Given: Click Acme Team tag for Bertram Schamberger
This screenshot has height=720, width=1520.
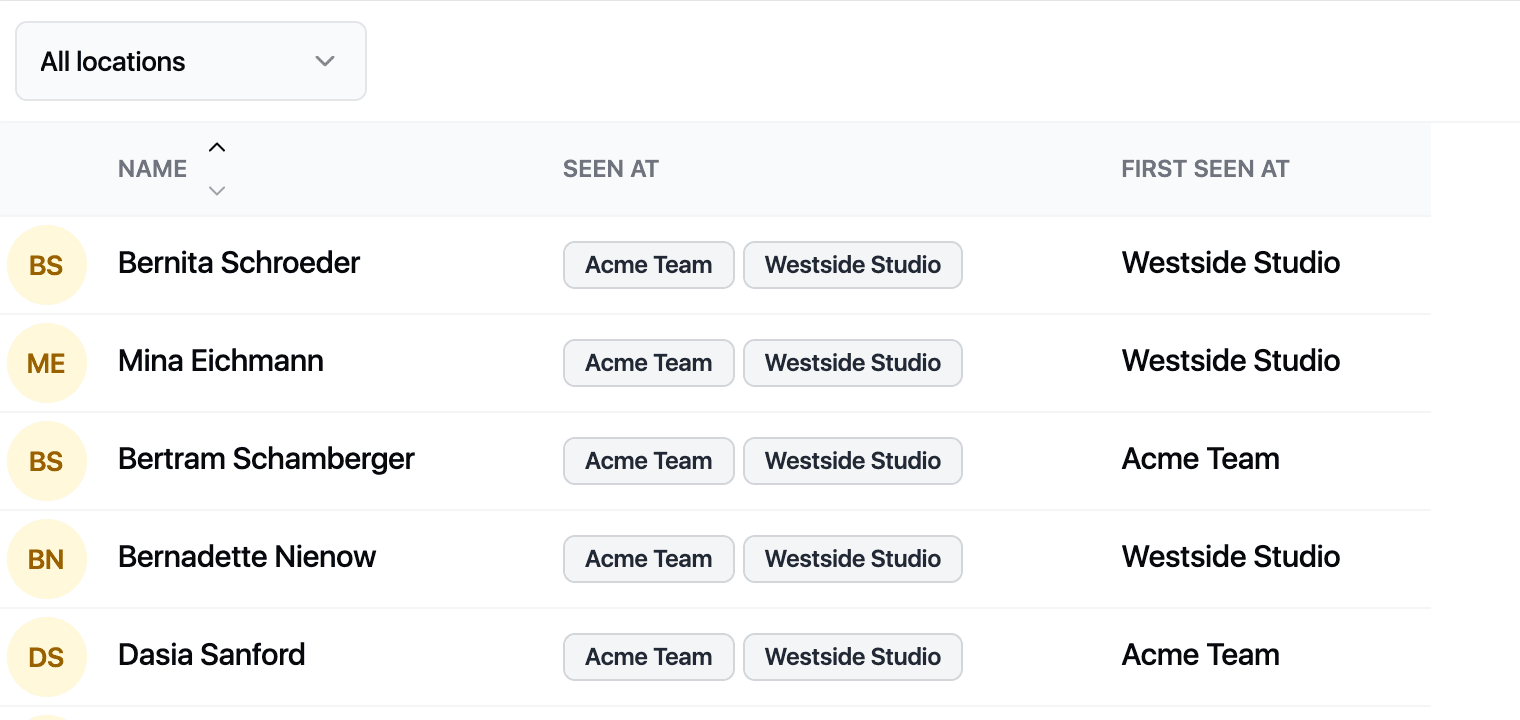Looking at the screenshot, I should tap(649, 461).
